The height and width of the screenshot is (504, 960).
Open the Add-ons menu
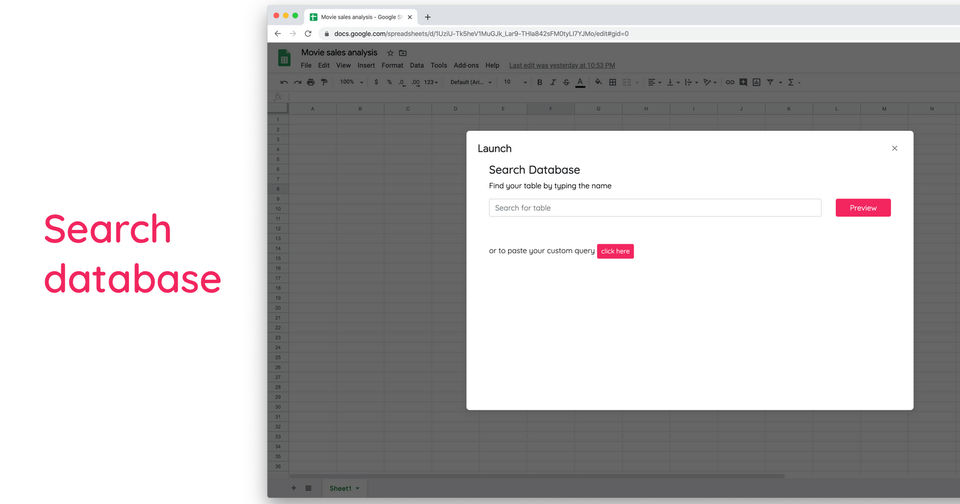point(467,66)
